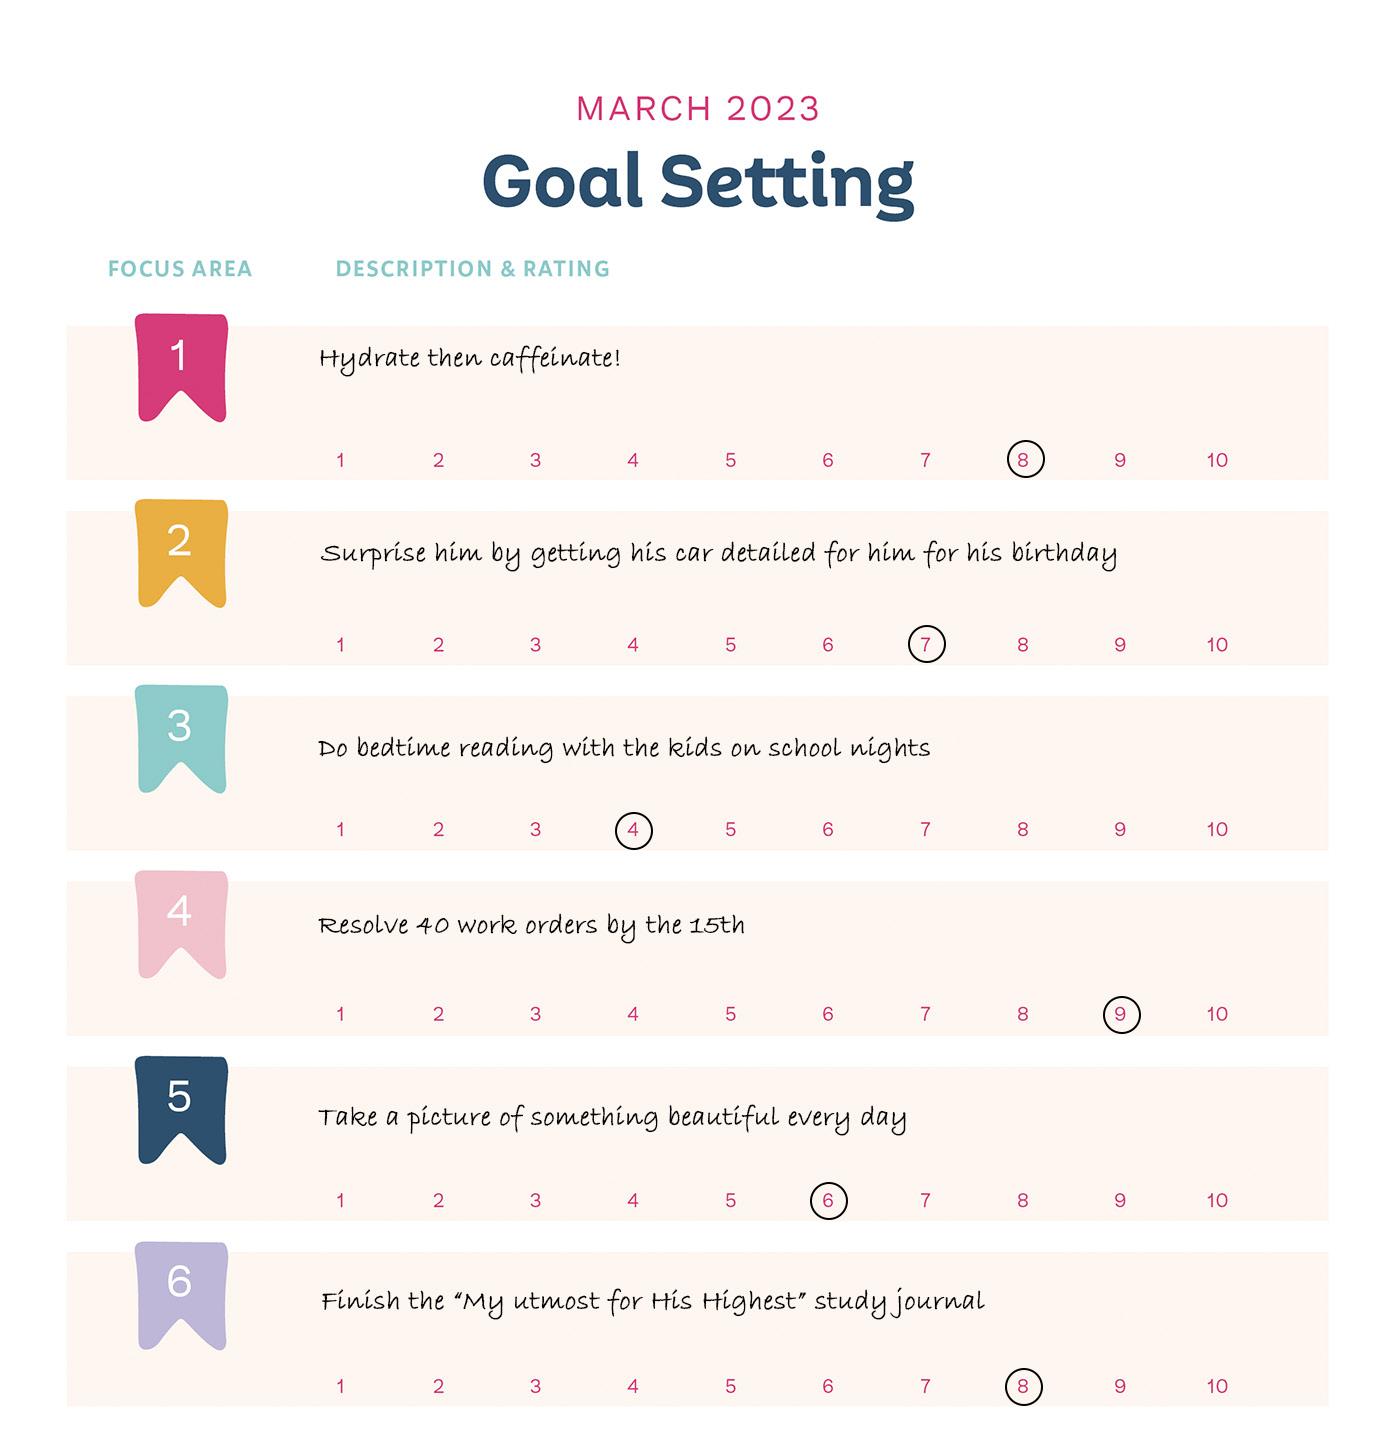Screen dimensions: 1389x1450
Task: Set rating 10 for the hydrate goal
Action: 1217,460
